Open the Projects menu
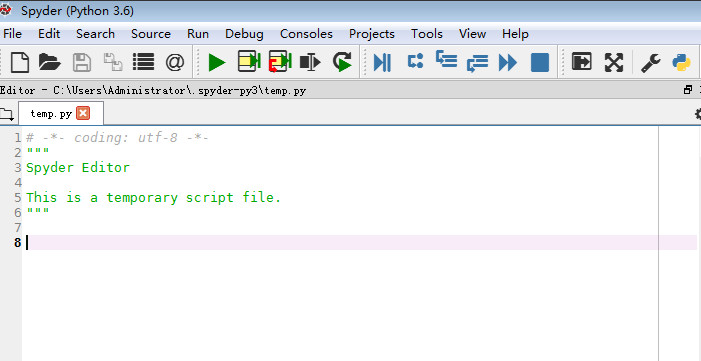 coord(372,34)
